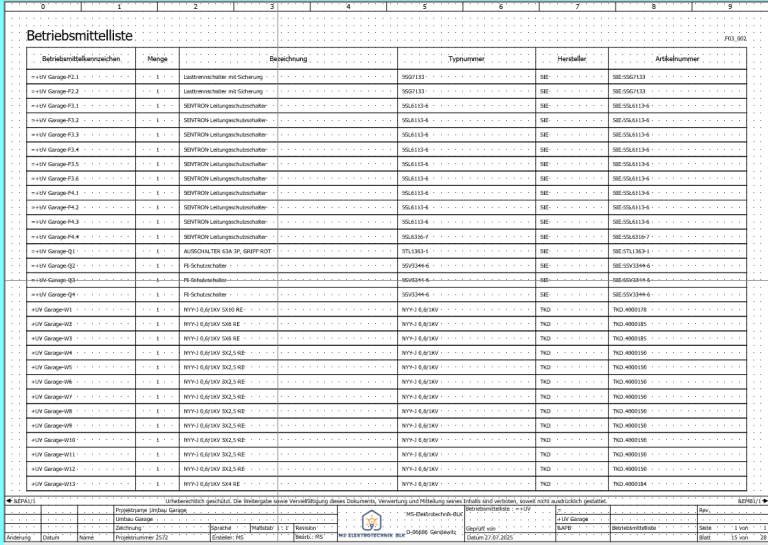Select the Bezeichnung column header
The width and height of the screenshot is (768, 545).
(288, 59)
